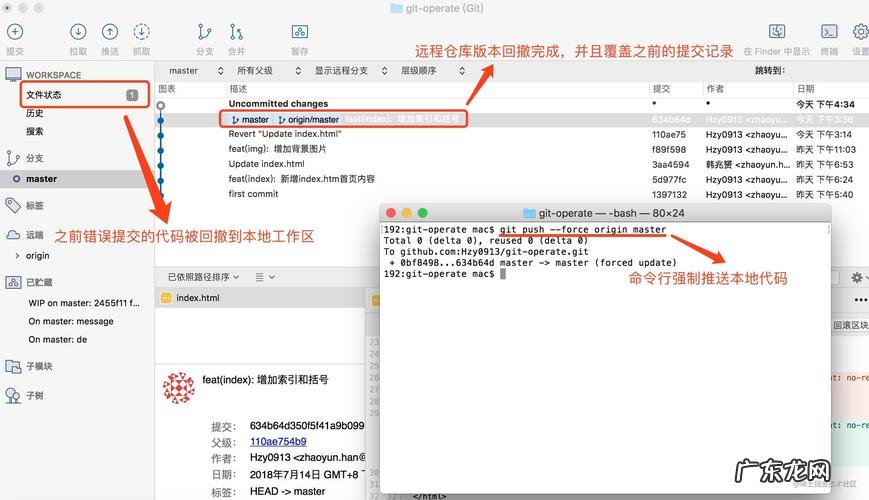Screen dimensions: 869x500
Task: Click the tags (标签) sidebar icon
Action: (x=13, y=205)
